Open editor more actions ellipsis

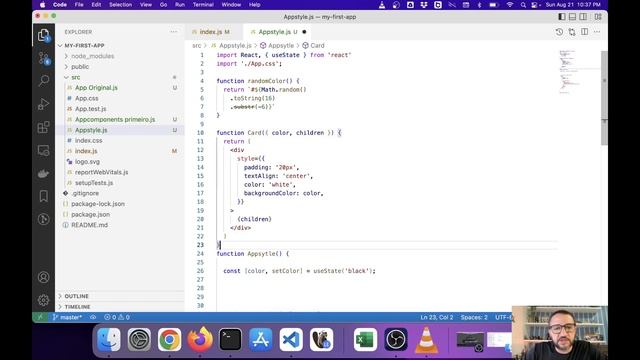[x=597, y=32]
